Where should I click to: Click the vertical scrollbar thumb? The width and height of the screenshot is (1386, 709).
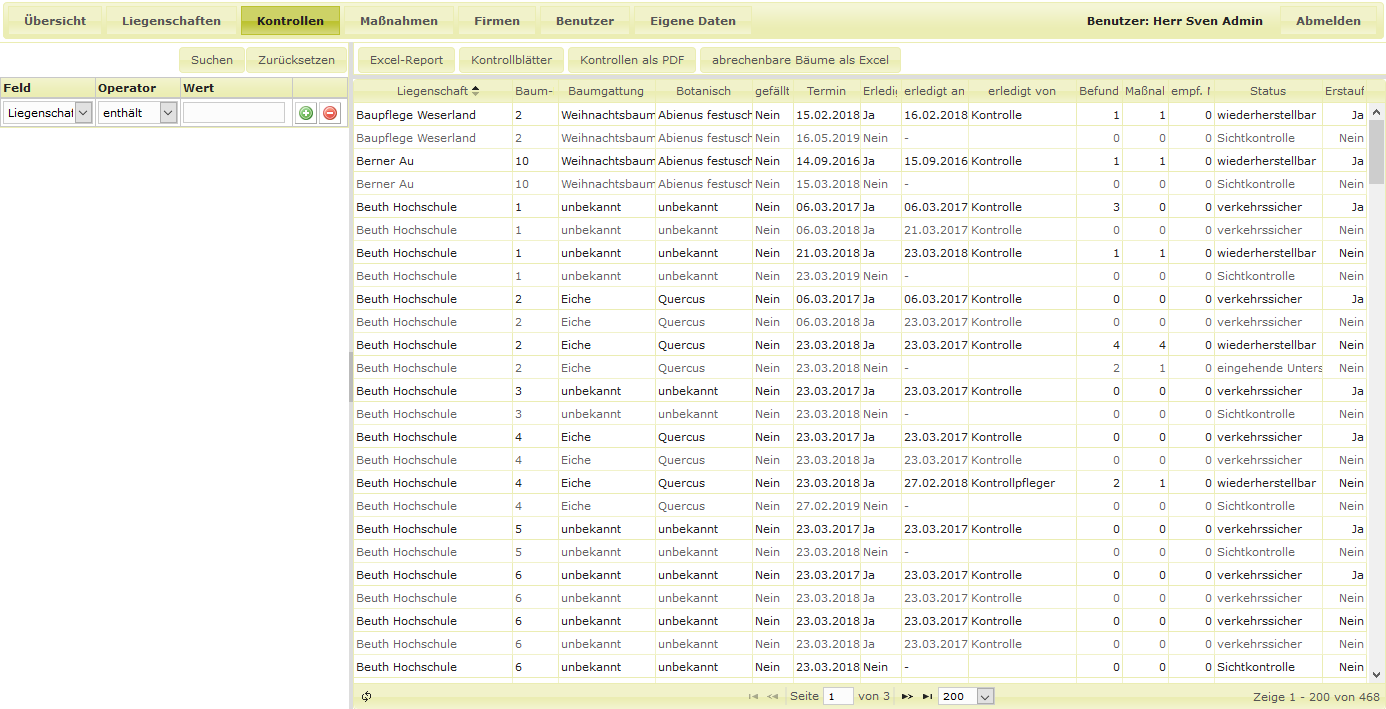[x=1376, y=151]
